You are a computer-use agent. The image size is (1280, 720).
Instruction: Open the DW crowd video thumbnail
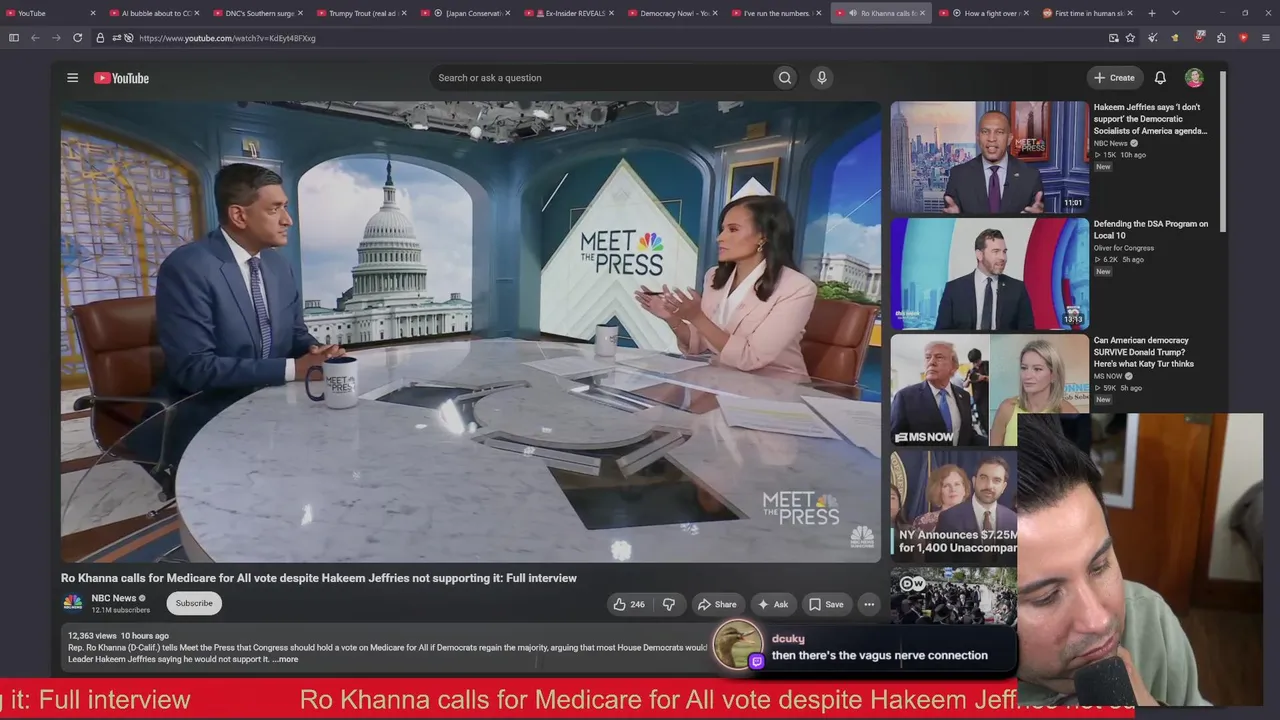coord(954,596)
